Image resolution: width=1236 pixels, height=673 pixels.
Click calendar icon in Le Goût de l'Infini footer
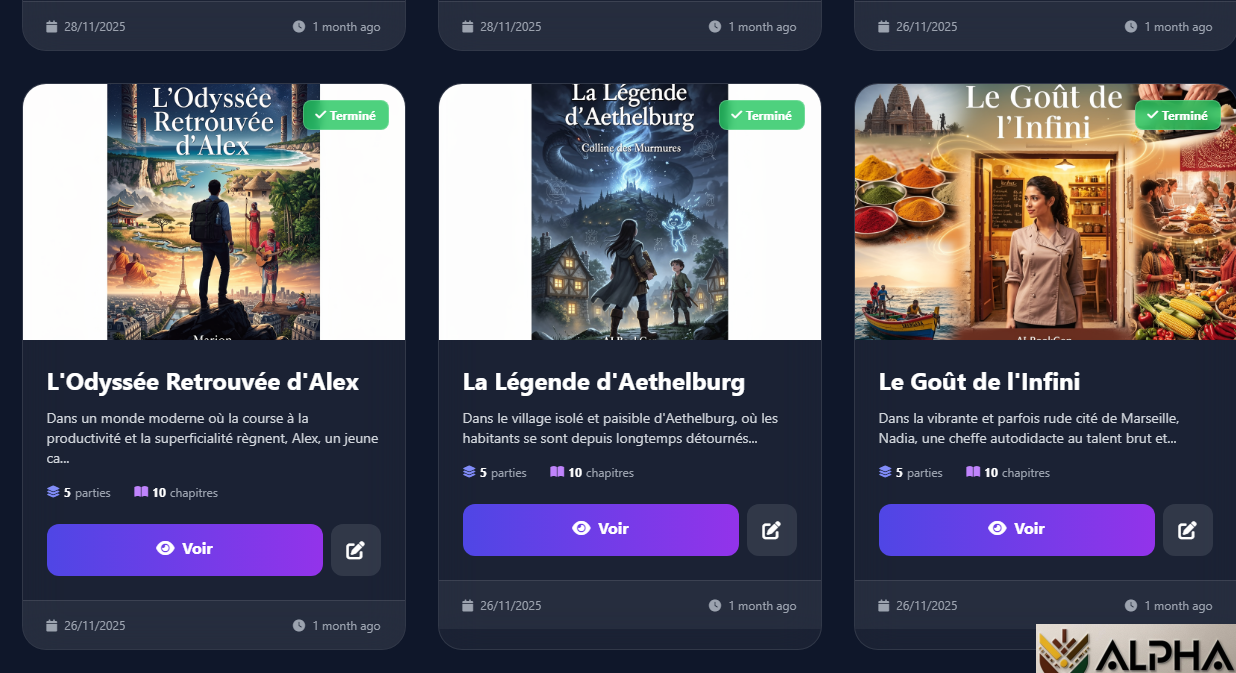point(884,605)
